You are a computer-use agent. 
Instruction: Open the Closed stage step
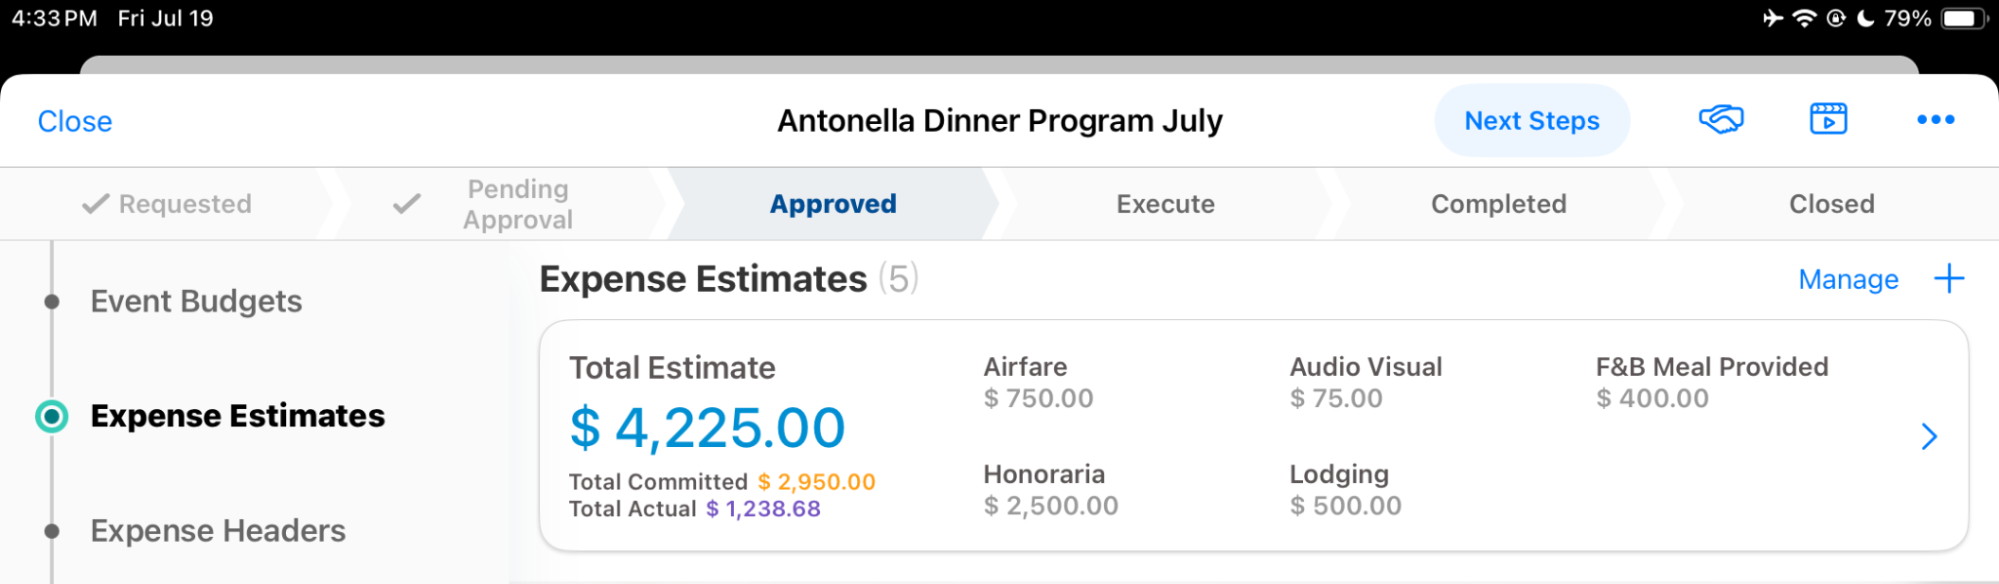click(1831, 204)
